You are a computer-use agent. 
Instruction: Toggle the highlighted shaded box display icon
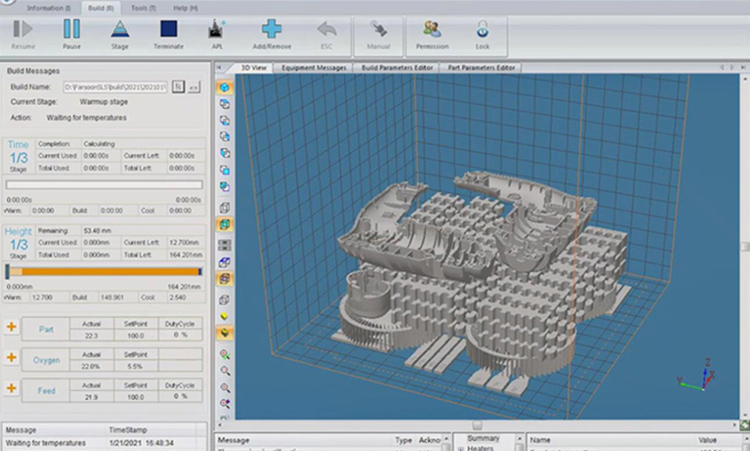click(x=224, y=224)
